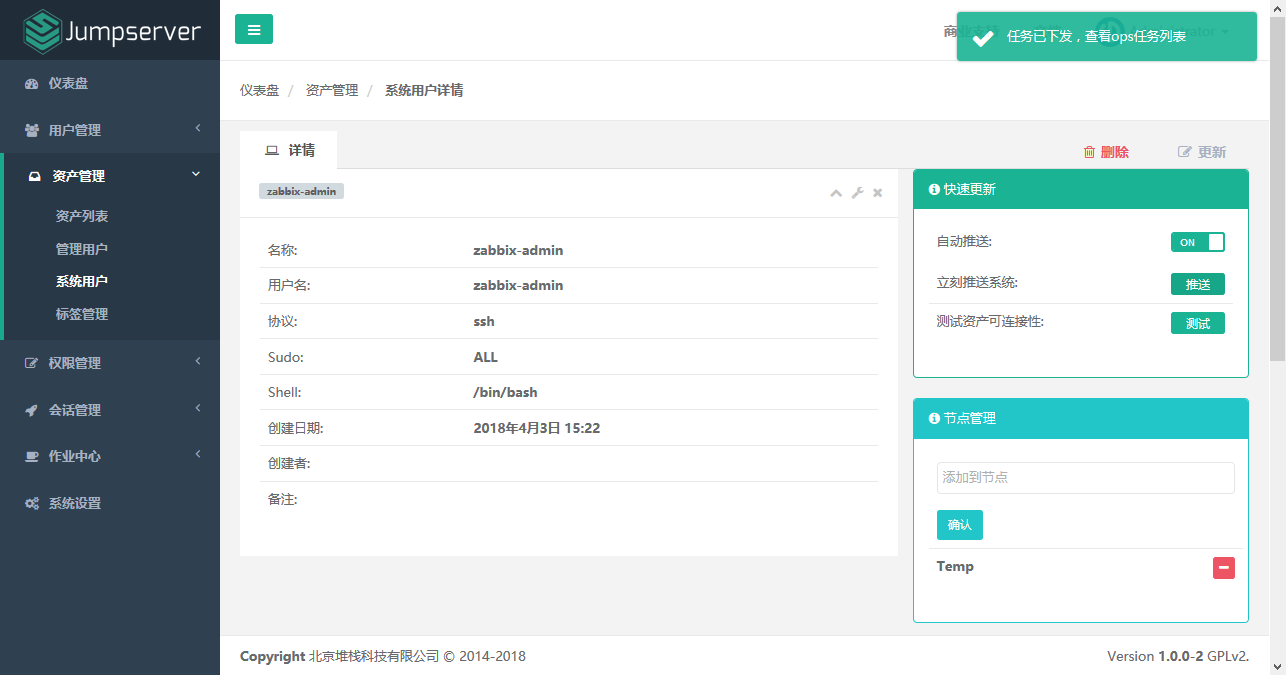Click the Jumpserver logo
The image size is (1286, 675).
(111, 30)
